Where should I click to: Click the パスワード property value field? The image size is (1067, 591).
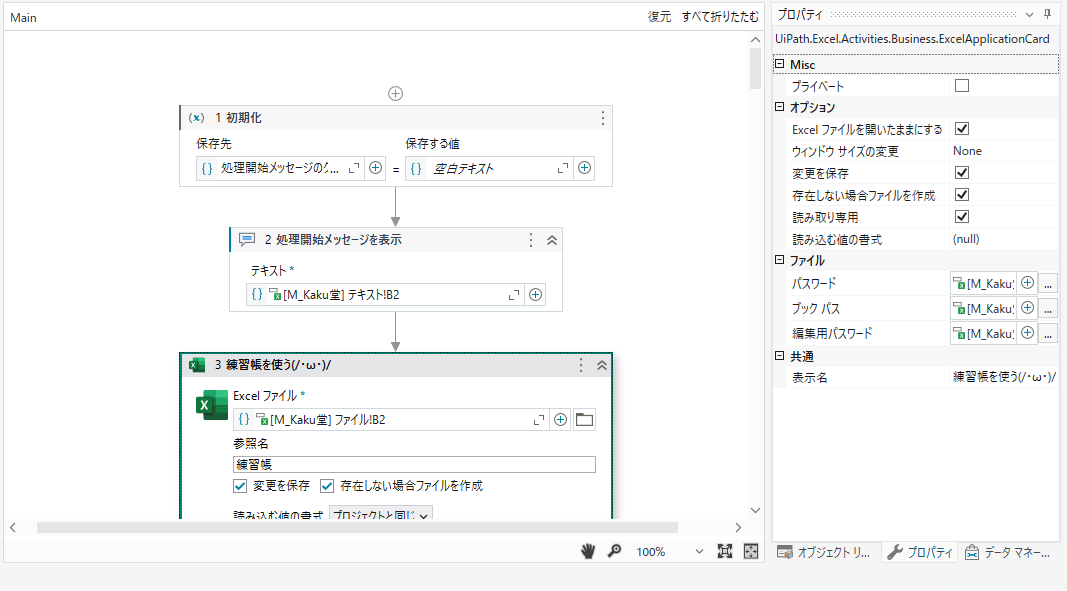[984, 283]
